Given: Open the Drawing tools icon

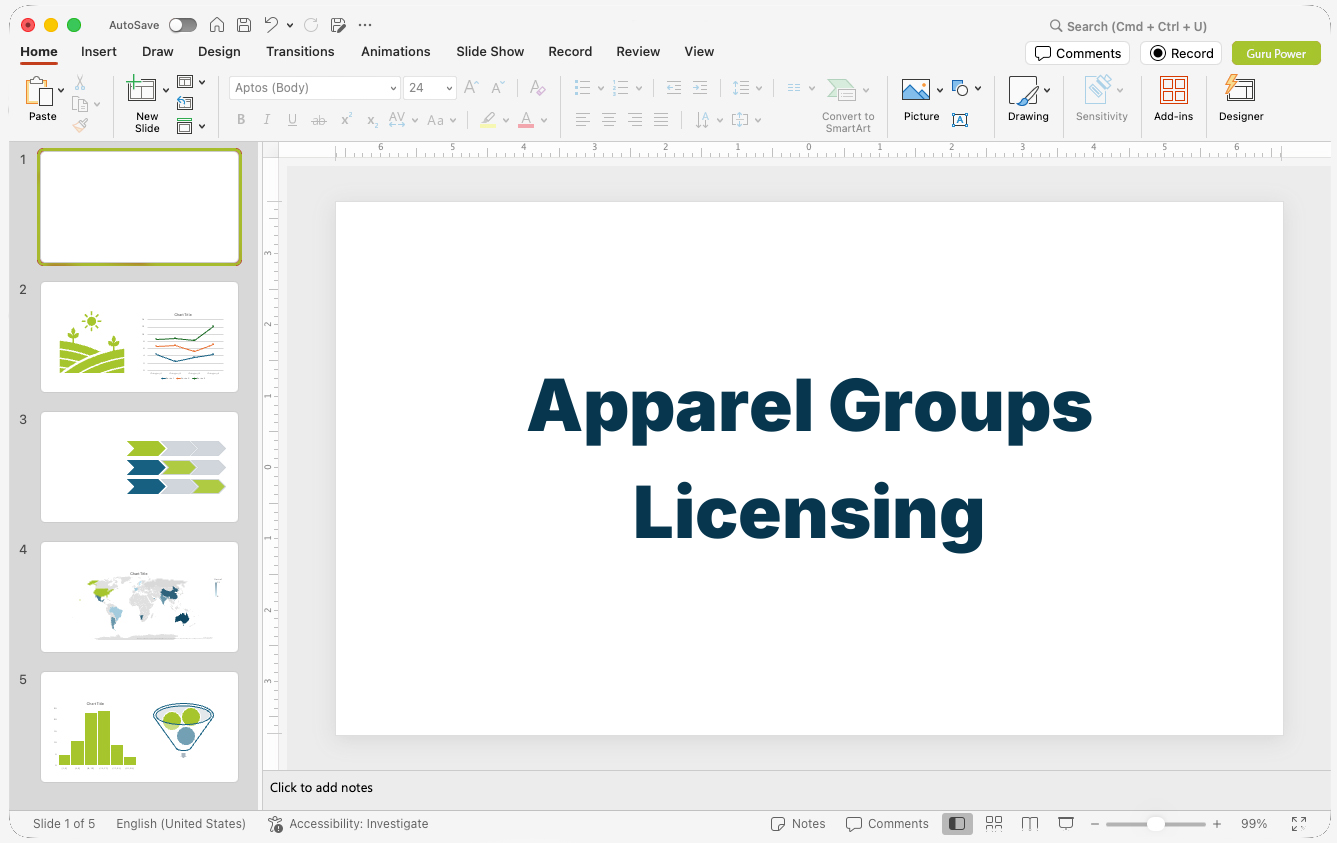Looking at the screenshot, I should 1023,91.
